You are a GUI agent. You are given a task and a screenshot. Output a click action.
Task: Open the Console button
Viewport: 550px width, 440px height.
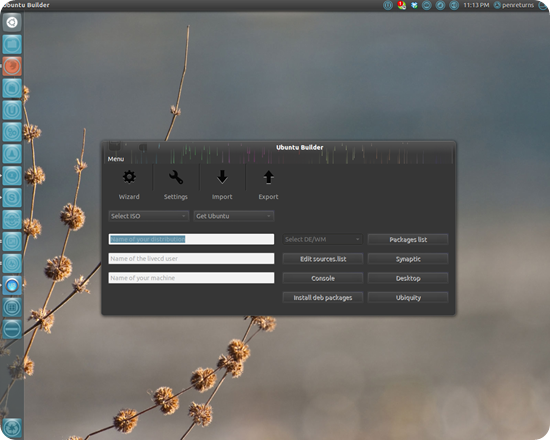pyautogui.click(x=323, y=278)
